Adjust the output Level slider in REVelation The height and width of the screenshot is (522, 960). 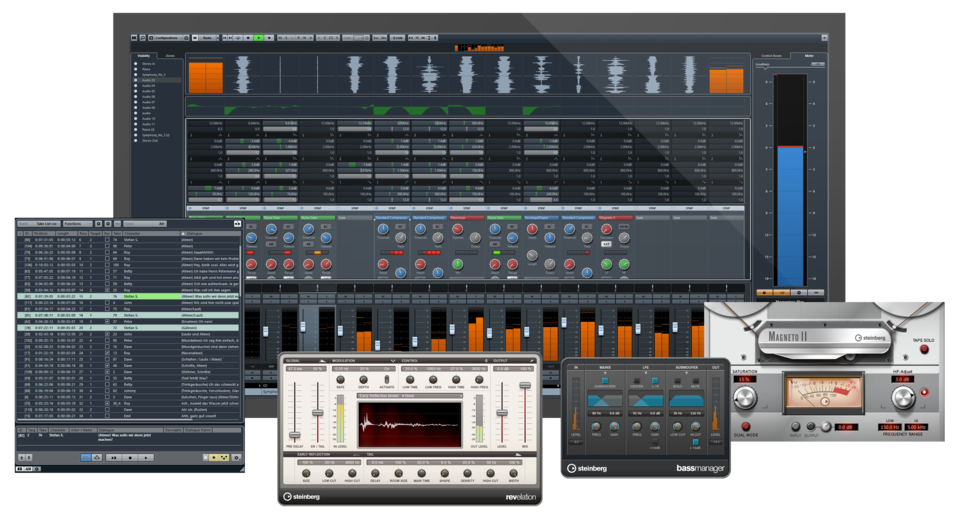(502, 412)
